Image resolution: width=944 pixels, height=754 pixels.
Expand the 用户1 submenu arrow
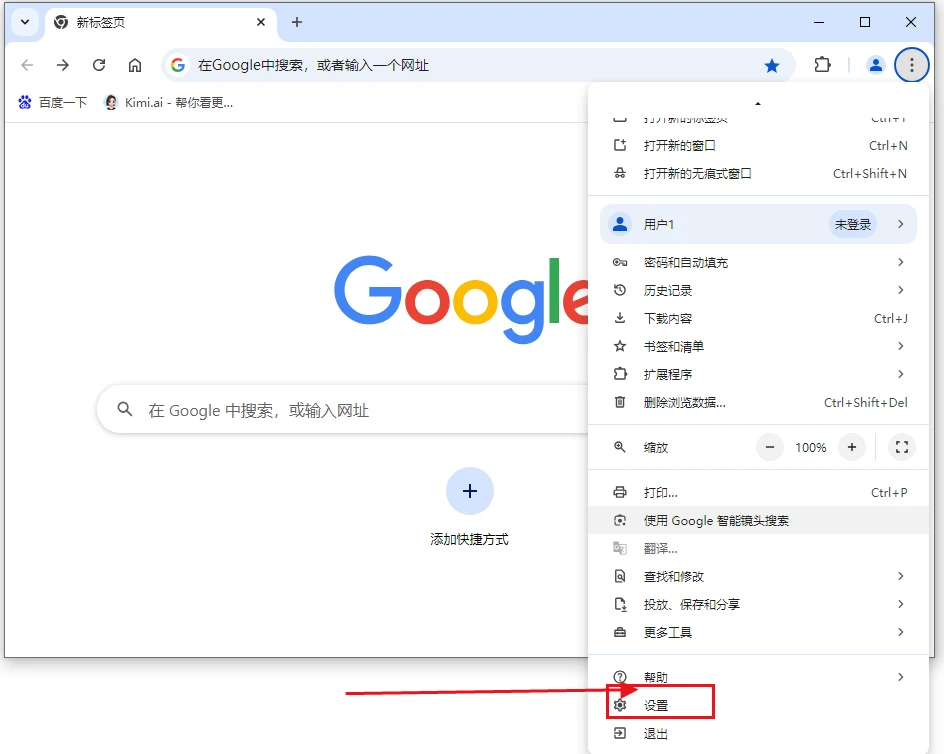[x=901, y=224]
